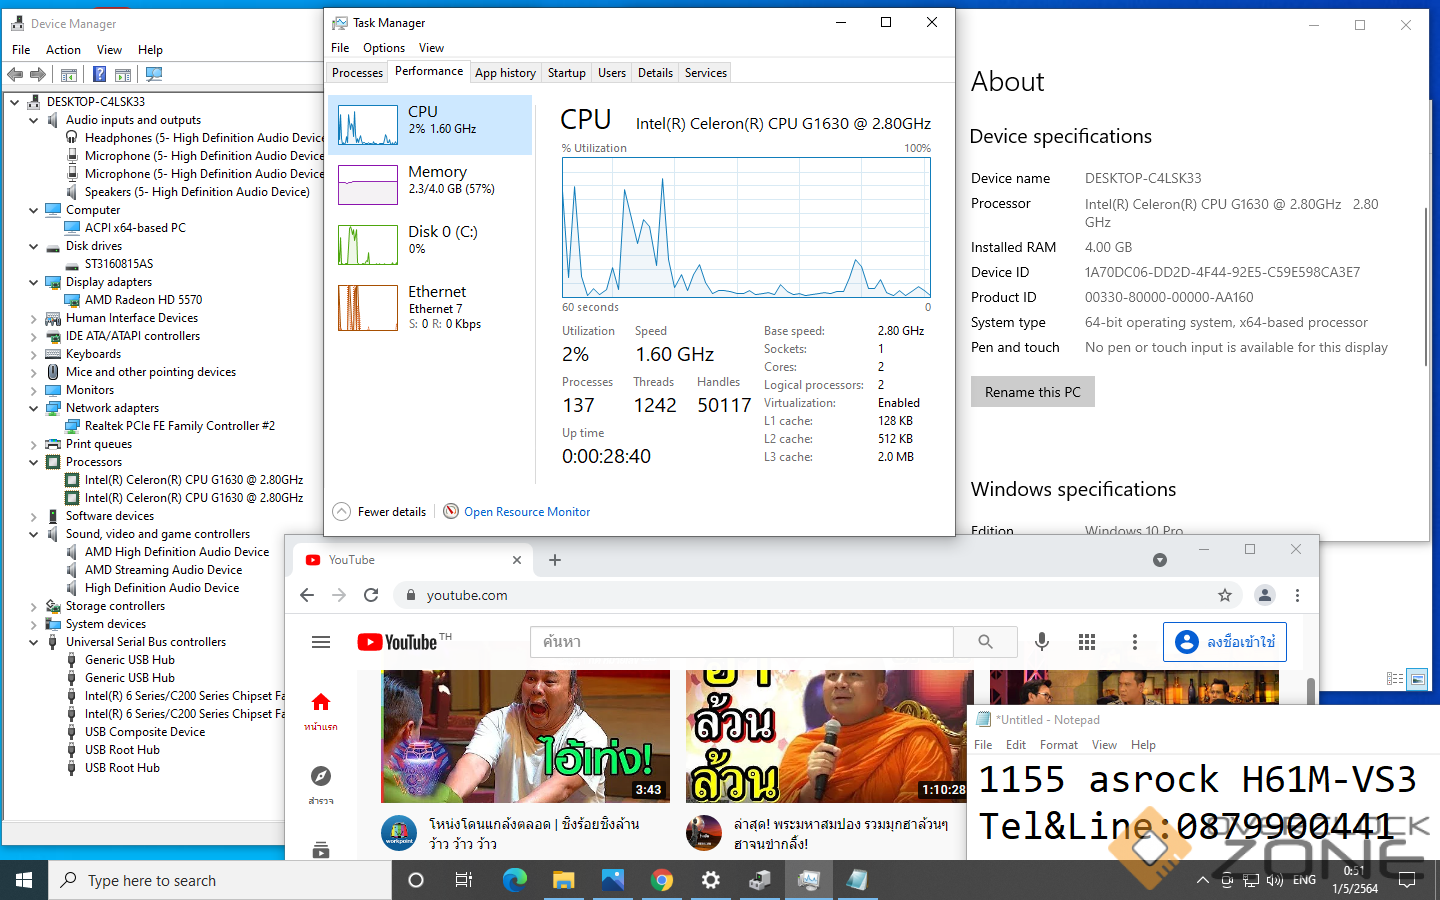Image resolution: width=1440 pixels, height=900 pixels.
Task: Click the YouTube search input field
Action: (740, 642)
